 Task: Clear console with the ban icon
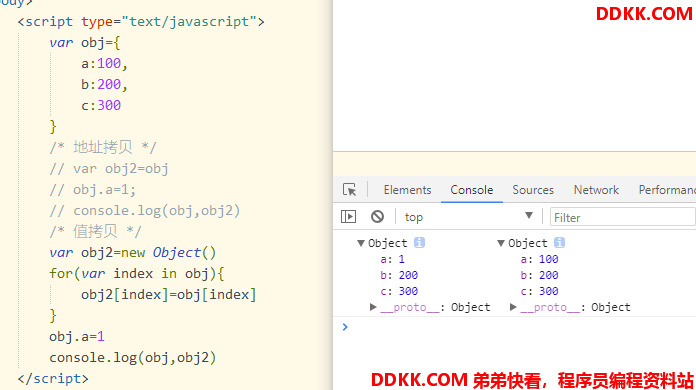pyautogui.click(x=377, y=217)
